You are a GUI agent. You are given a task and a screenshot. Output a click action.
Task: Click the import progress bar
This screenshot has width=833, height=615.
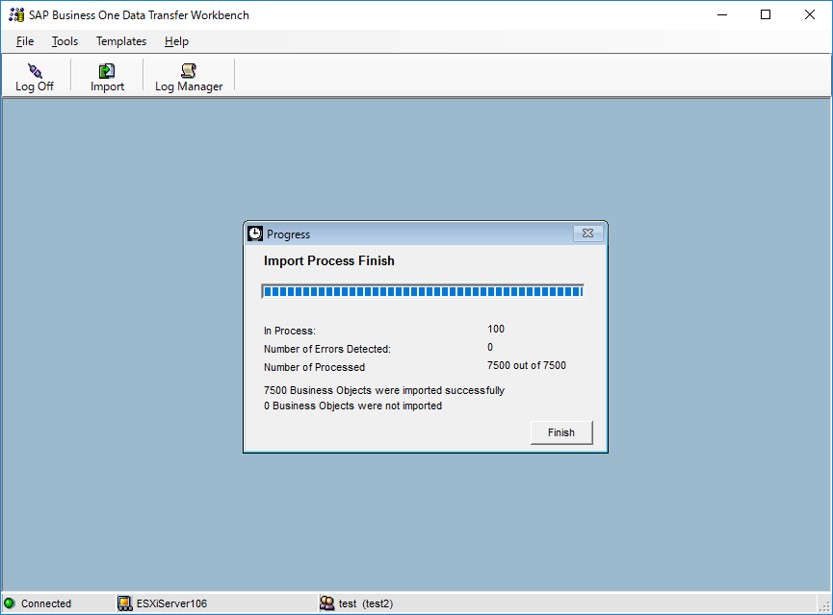(423, 292)
